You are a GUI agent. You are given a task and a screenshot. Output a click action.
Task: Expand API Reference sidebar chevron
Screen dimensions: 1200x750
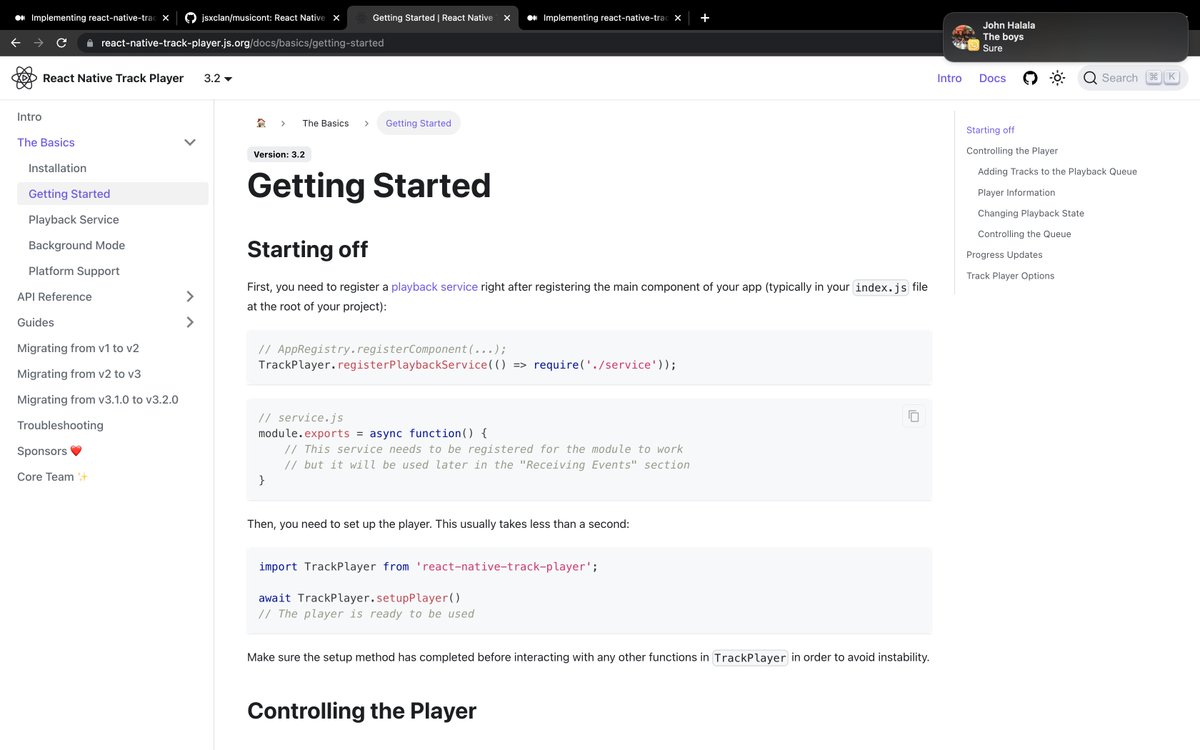pyautogui.click(x=190, y=297)
